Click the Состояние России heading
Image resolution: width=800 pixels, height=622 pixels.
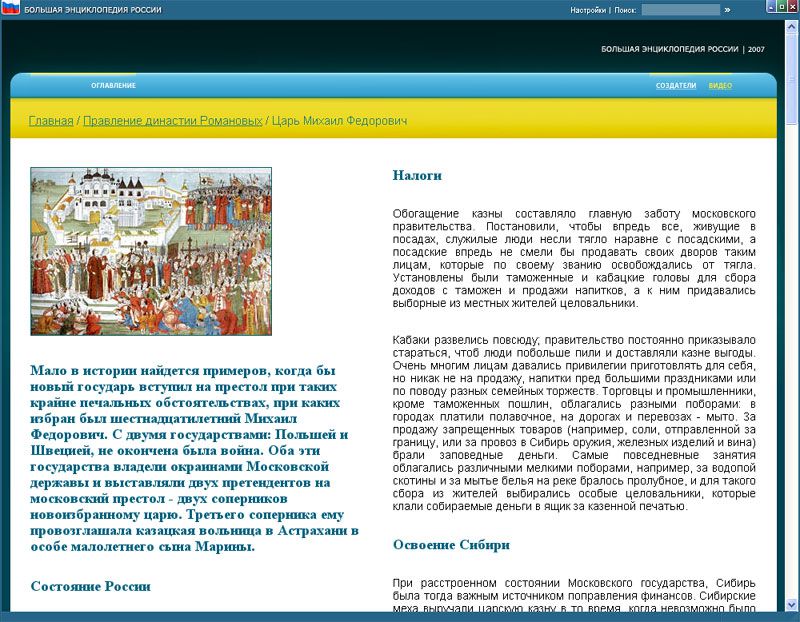tap(90, 586)
